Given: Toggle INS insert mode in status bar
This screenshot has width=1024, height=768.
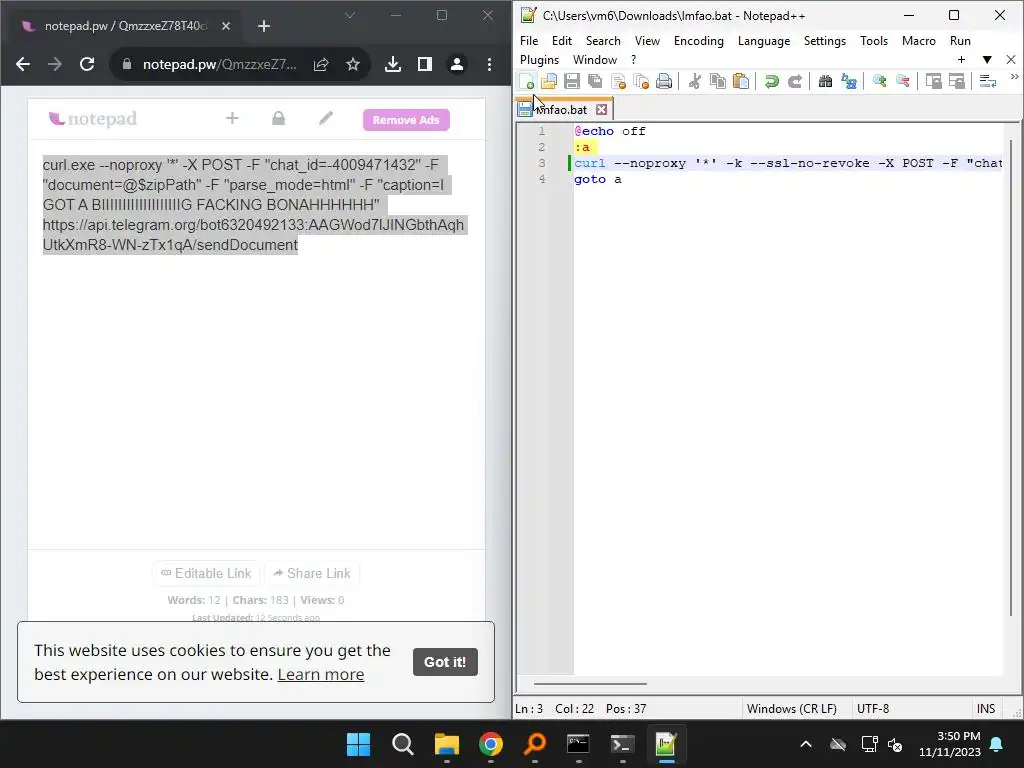Looking at the screenshot, I should 985,709.
